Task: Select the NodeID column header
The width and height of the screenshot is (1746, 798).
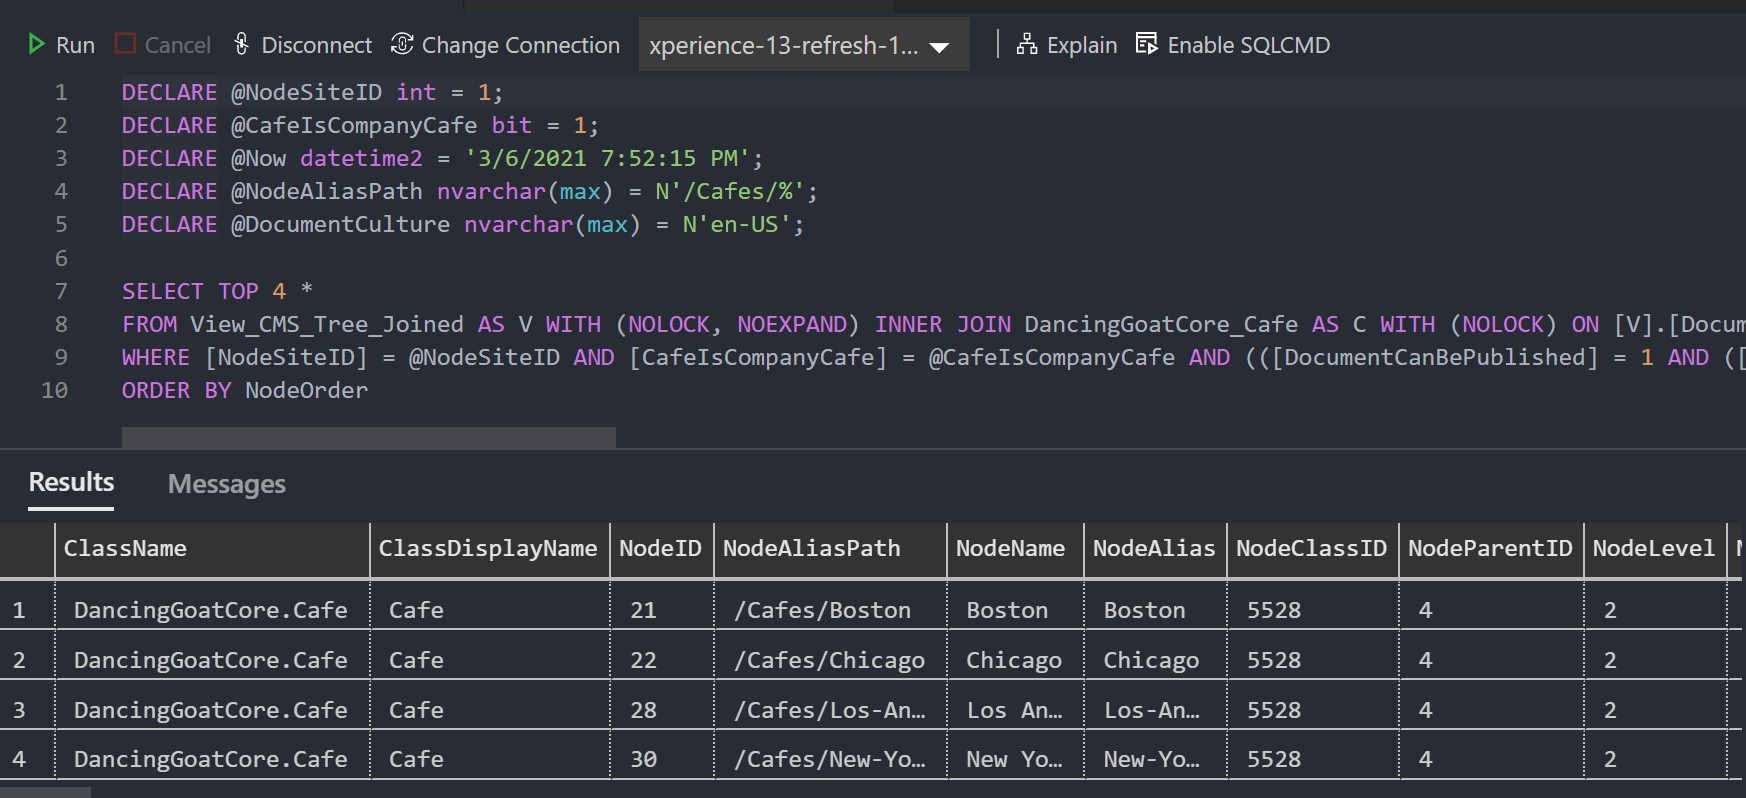Action: 661,549
